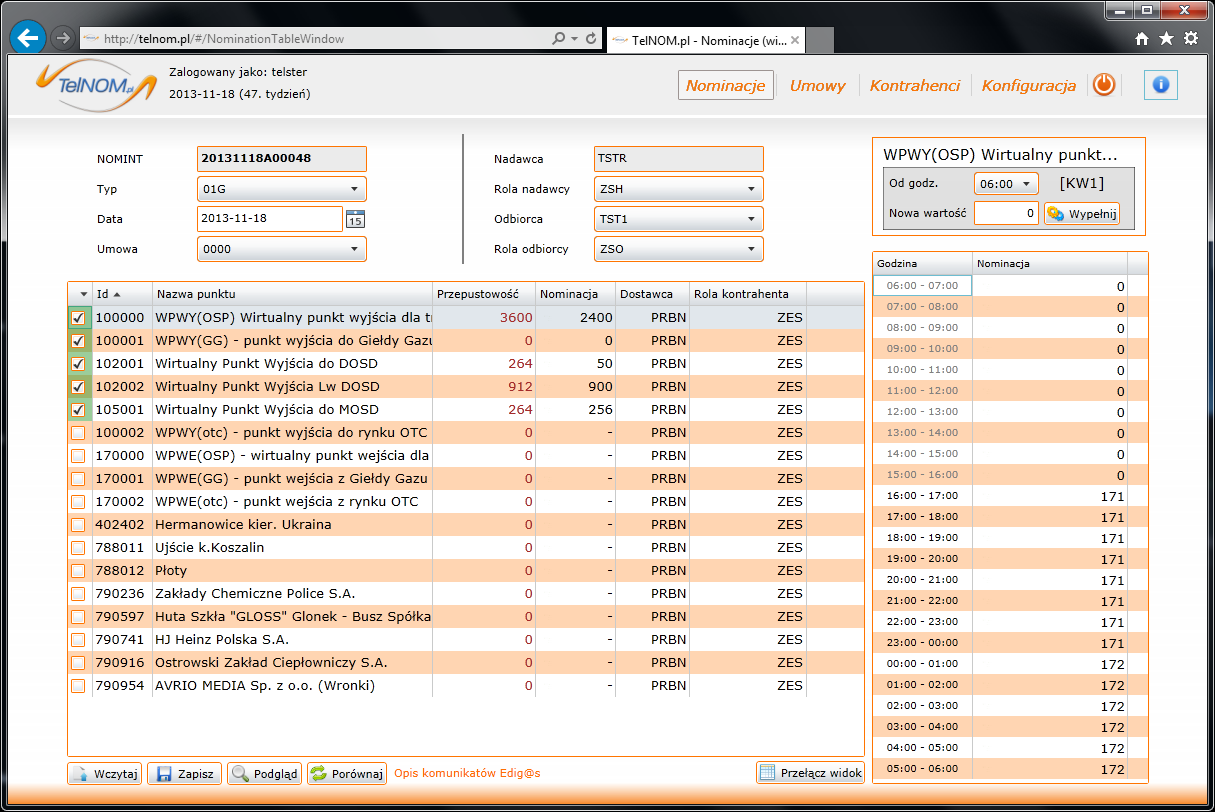
Task: Click Przepustowość value 912
Action: pyautogui.click(x=520, y=386)
